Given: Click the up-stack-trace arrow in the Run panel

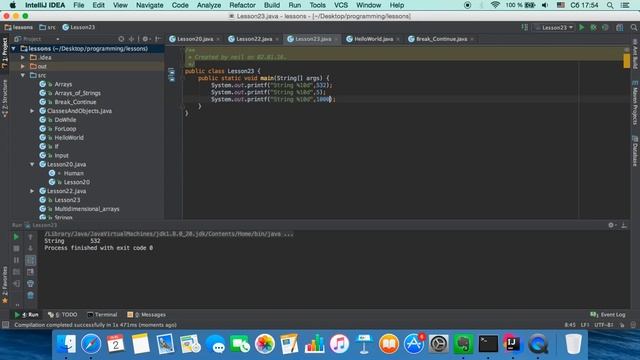Looking at the screenshot, I should [x=30, y=237].
